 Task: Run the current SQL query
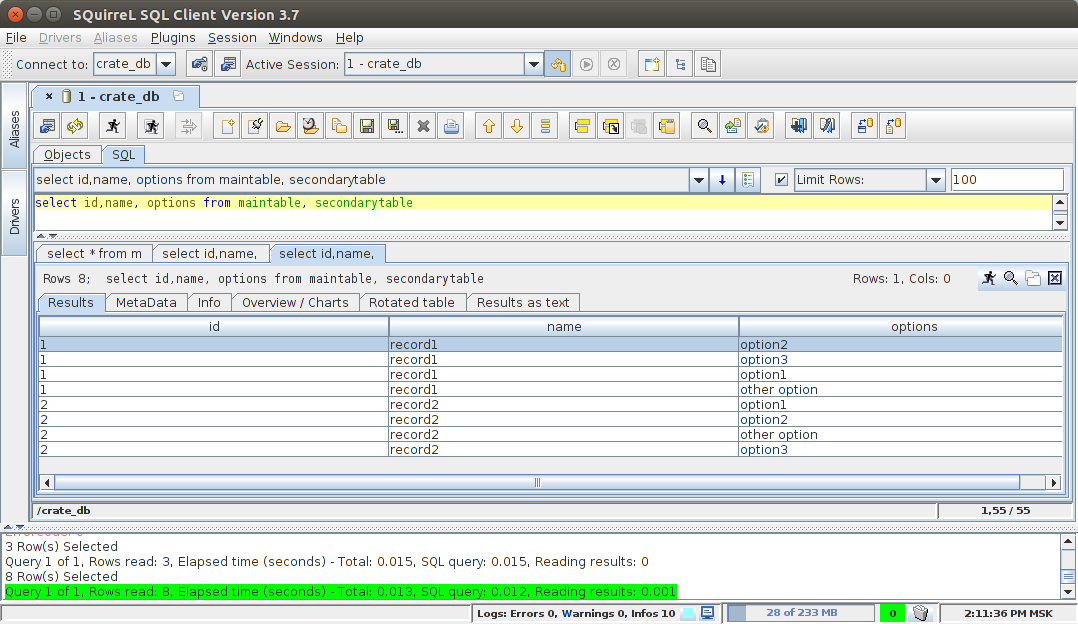[115, 126]
